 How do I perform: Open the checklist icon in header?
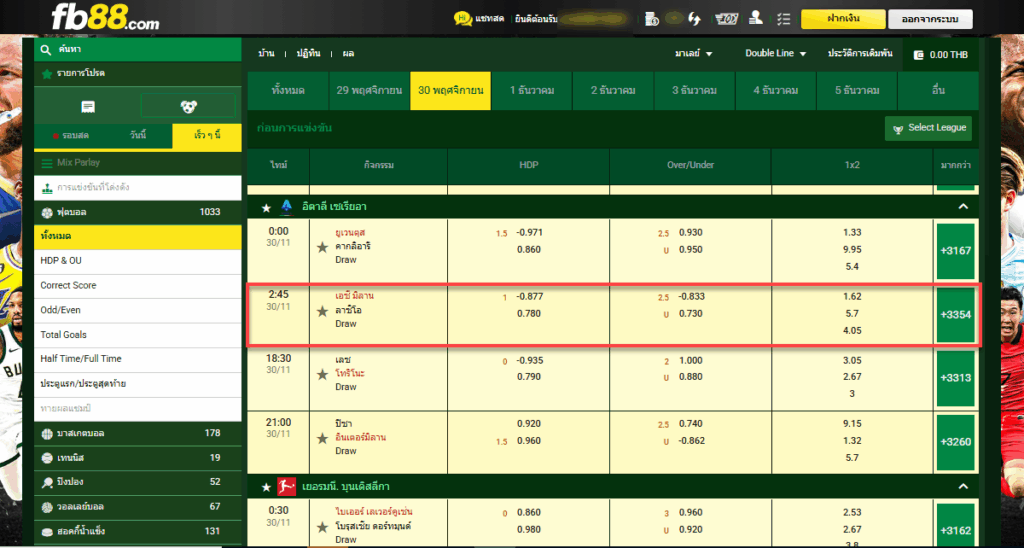pyautogui.click(x=784, y=19)
